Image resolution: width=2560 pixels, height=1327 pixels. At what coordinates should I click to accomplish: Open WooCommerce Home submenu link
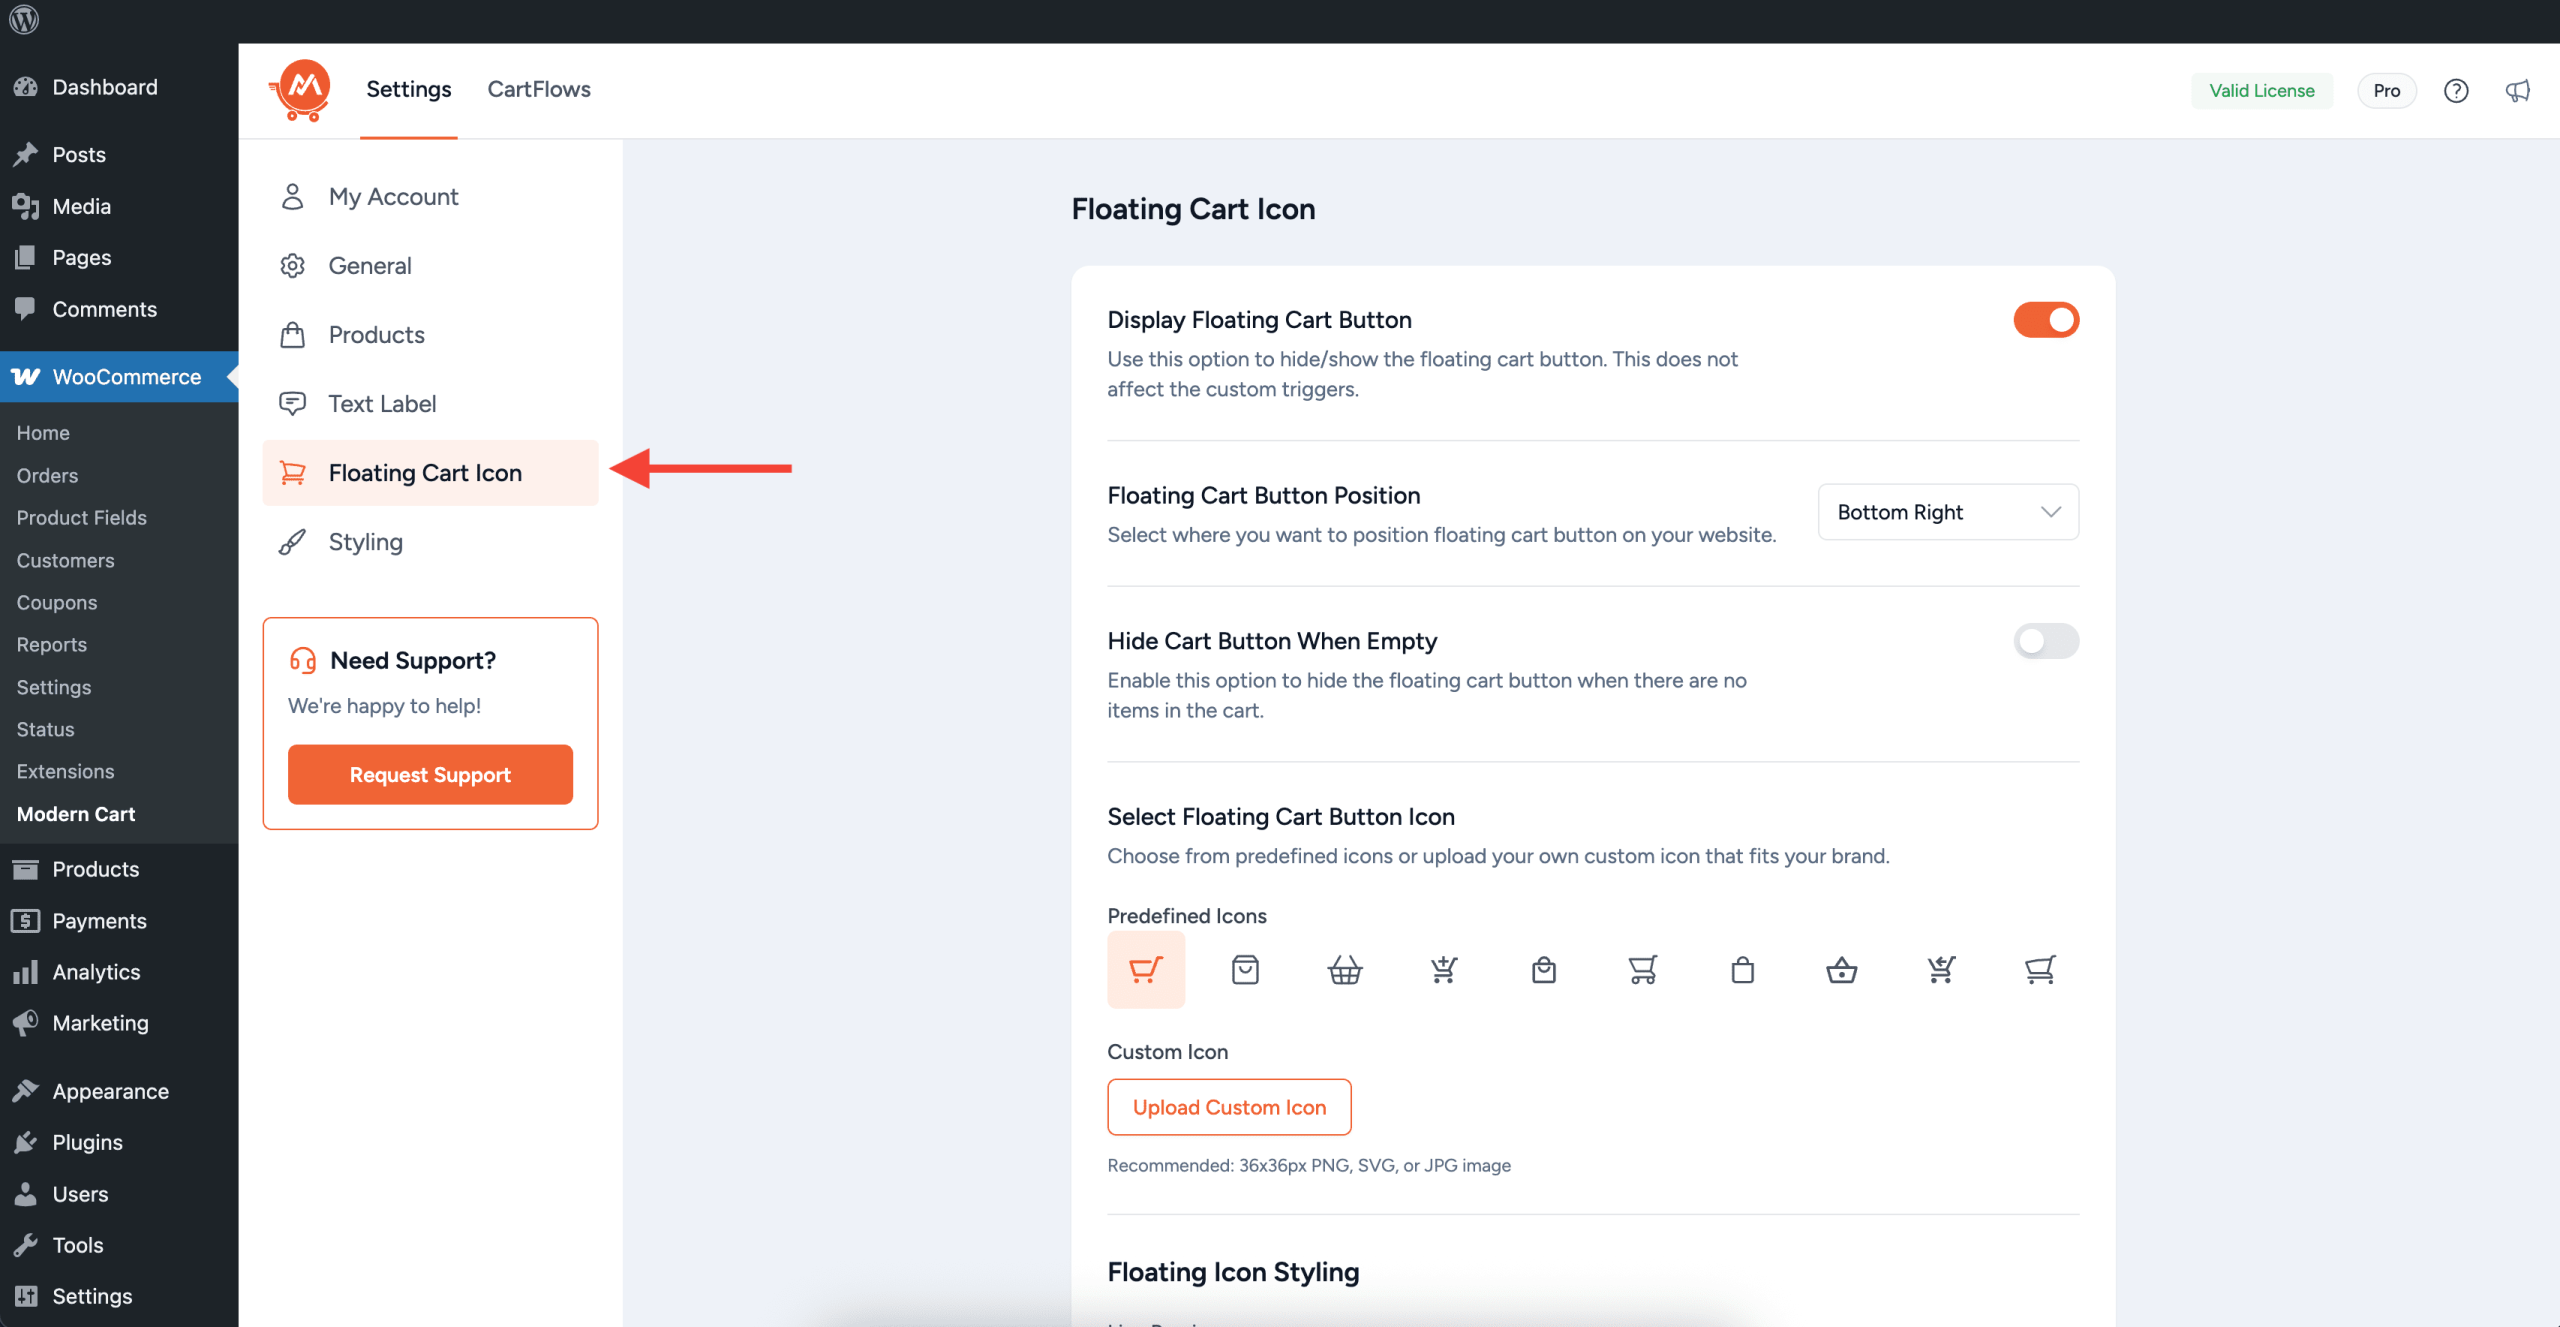click(x=43, y=433)
